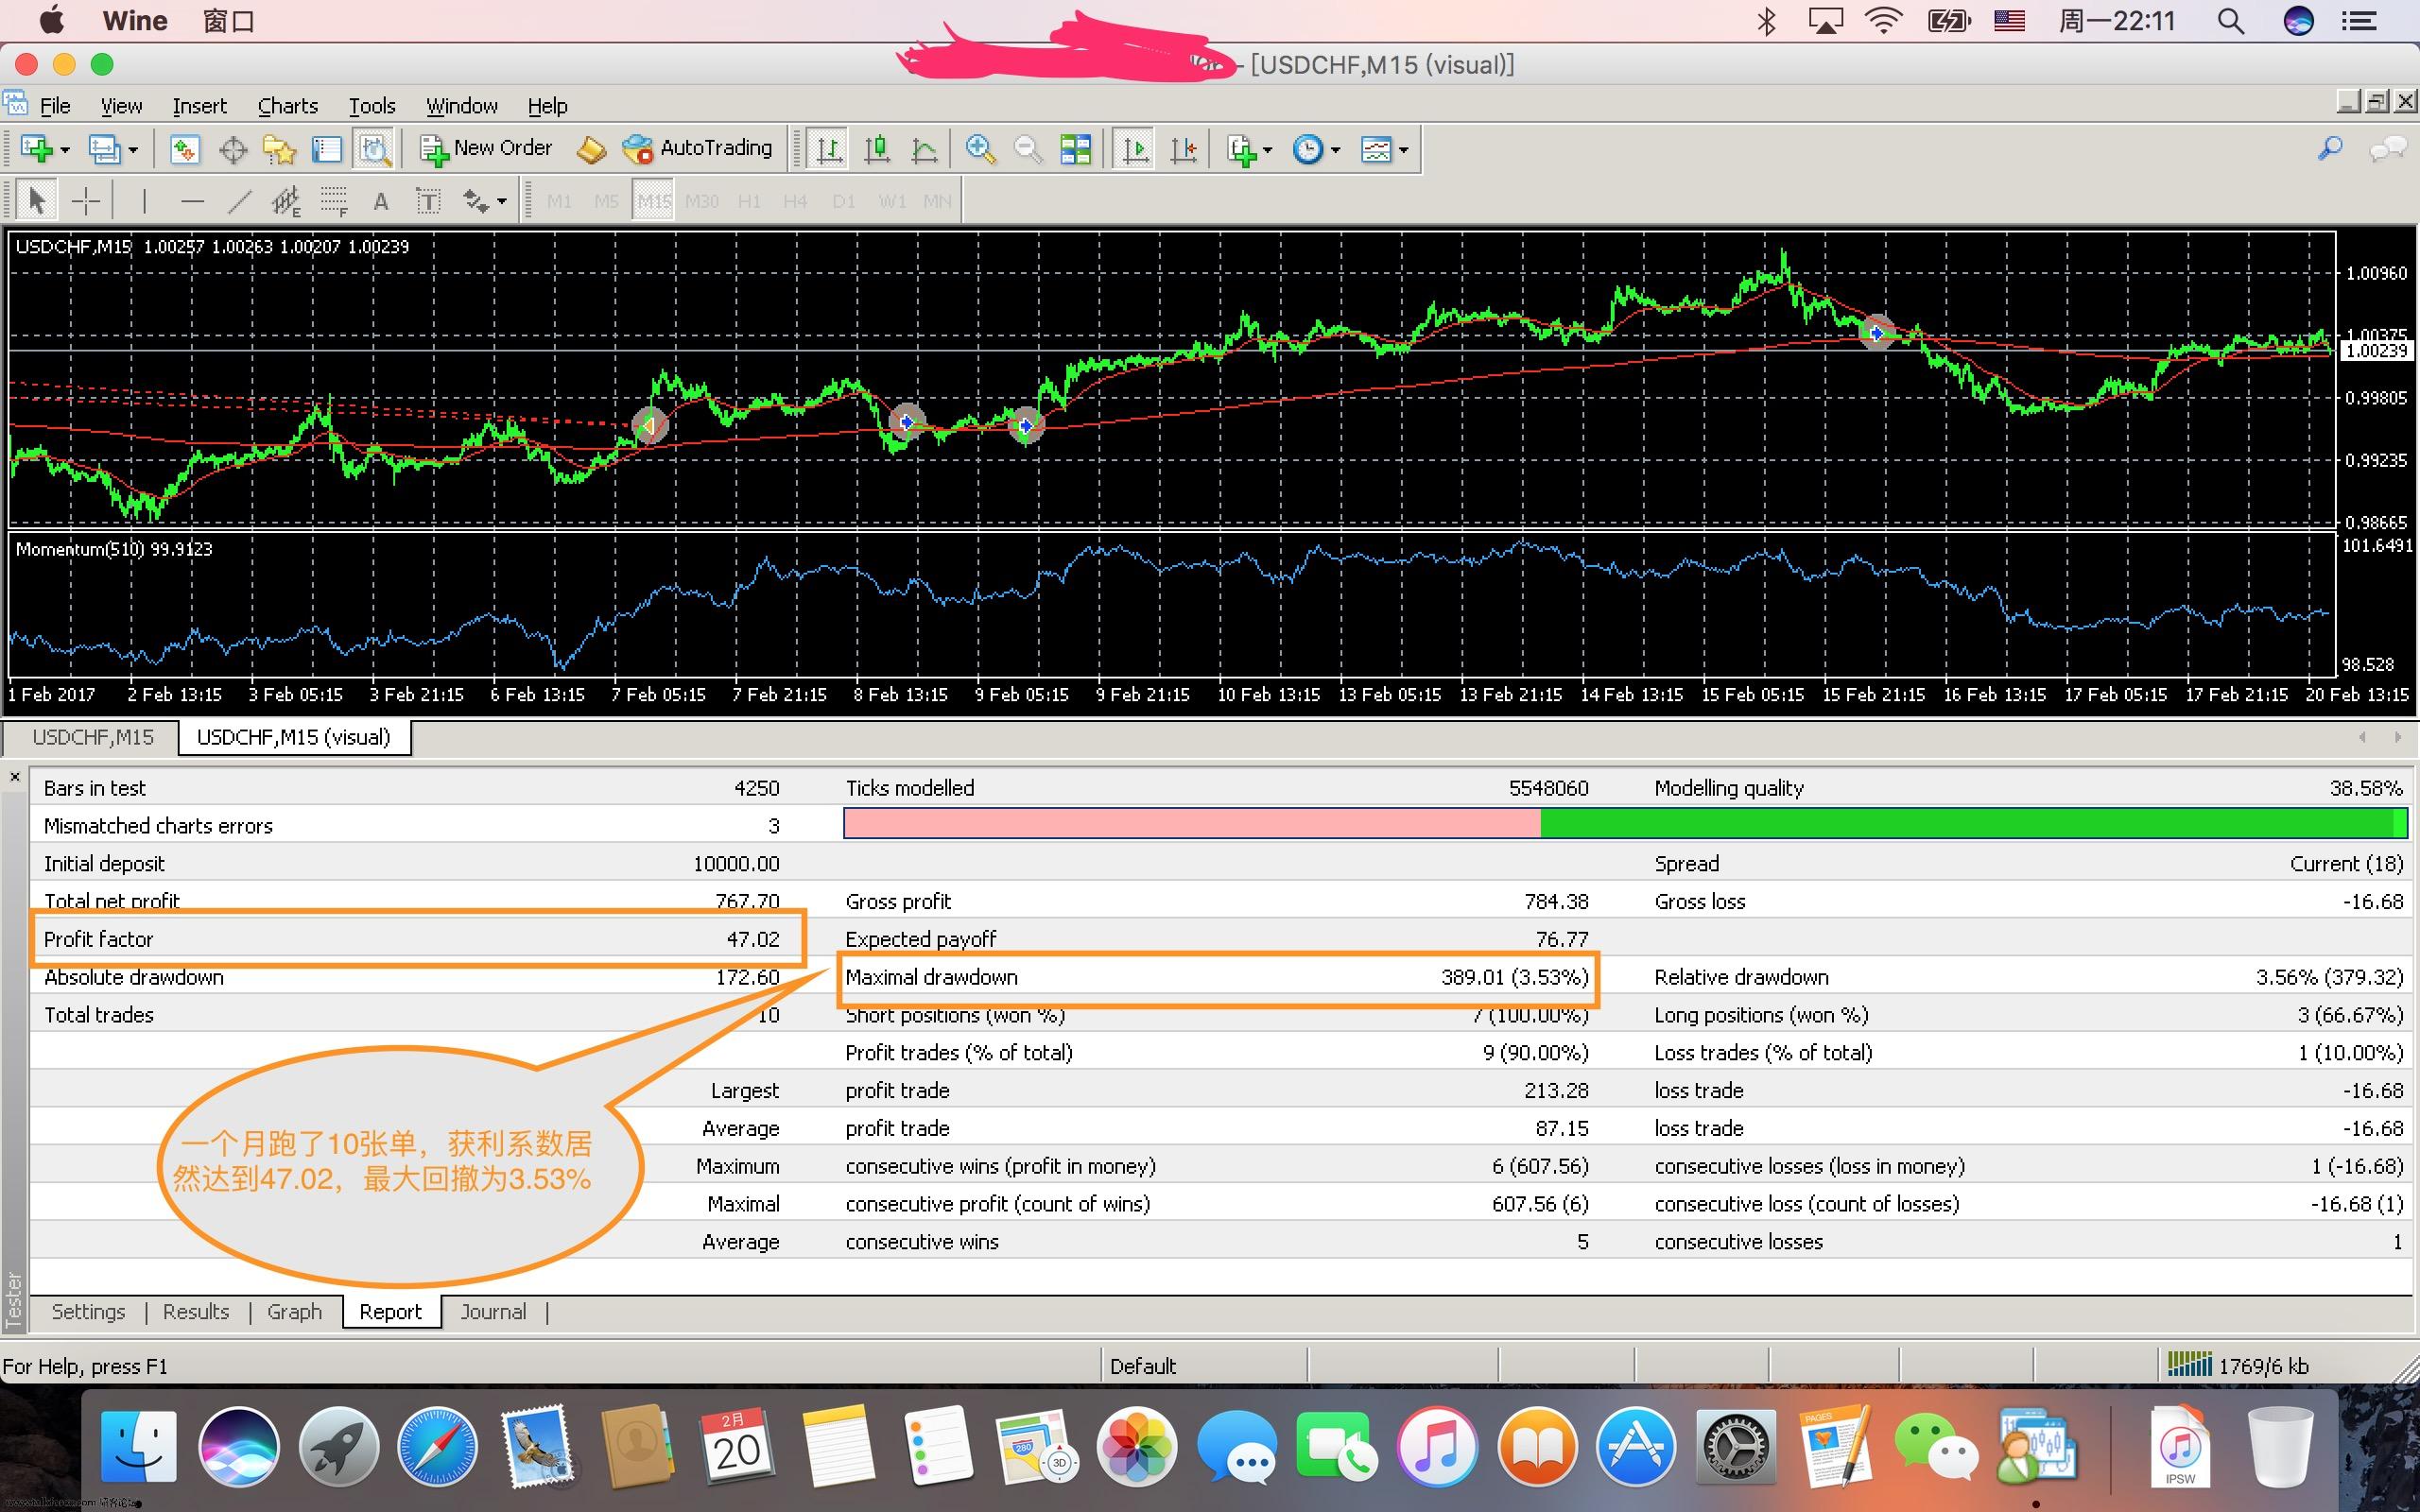2420x1512 pixels.
Task: Expand the Indicators dropdown arrow
Action: [x=1268, y=150]
